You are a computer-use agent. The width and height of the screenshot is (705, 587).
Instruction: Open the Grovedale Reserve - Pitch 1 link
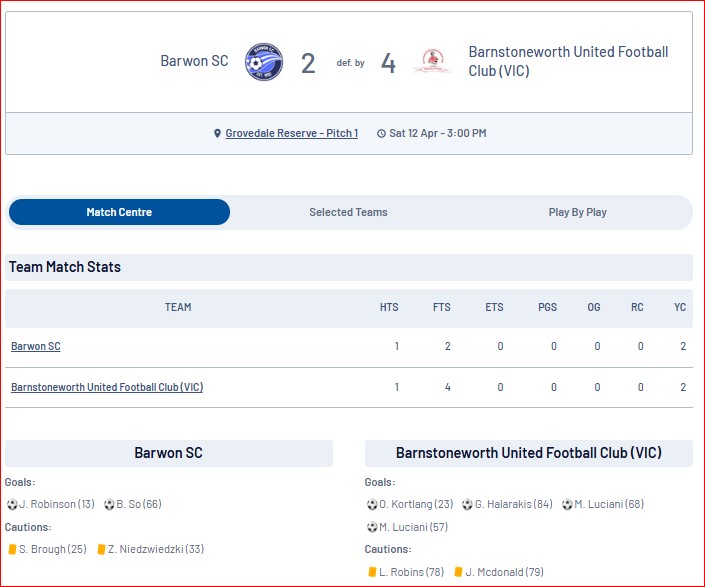[291, 133]
